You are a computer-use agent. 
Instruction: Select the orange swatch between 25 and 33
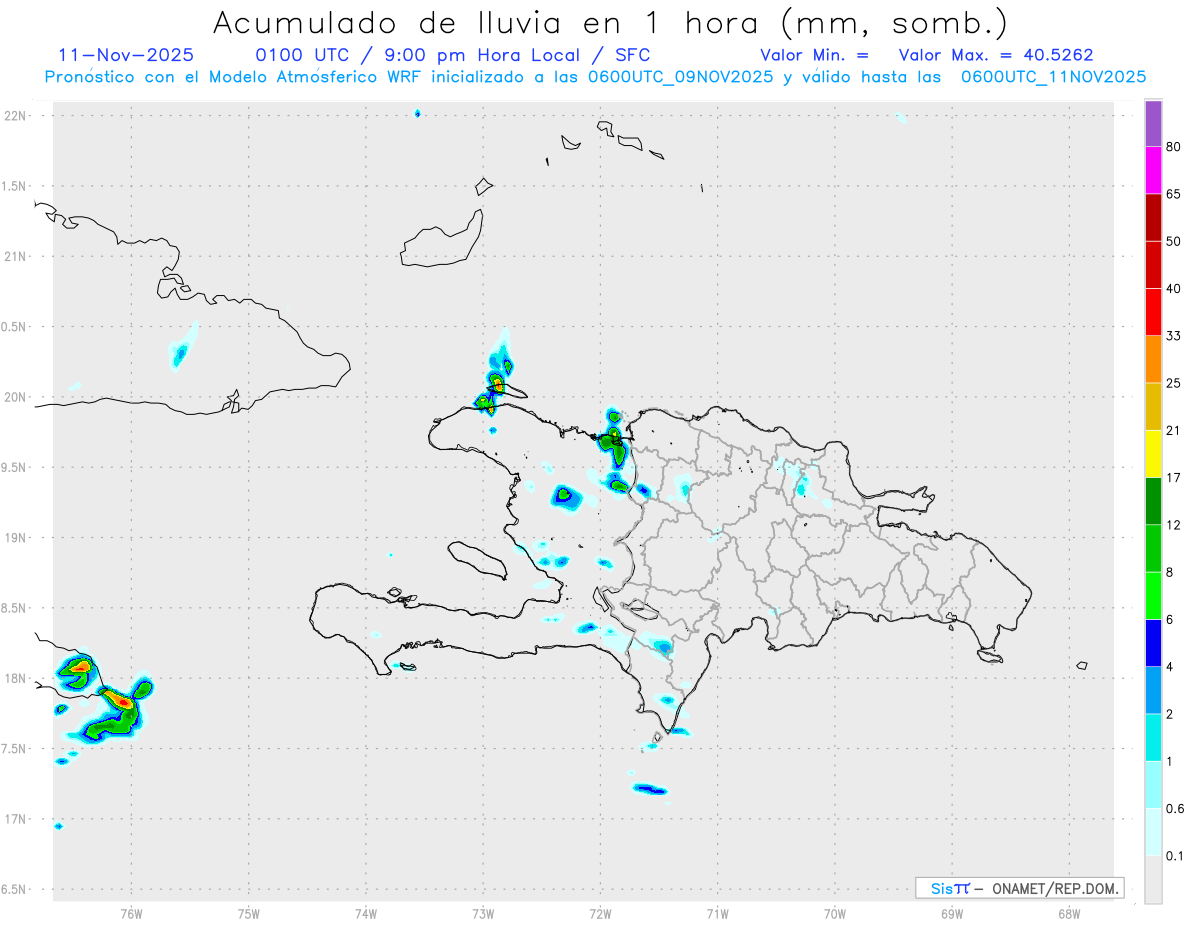click(1153, 359)
